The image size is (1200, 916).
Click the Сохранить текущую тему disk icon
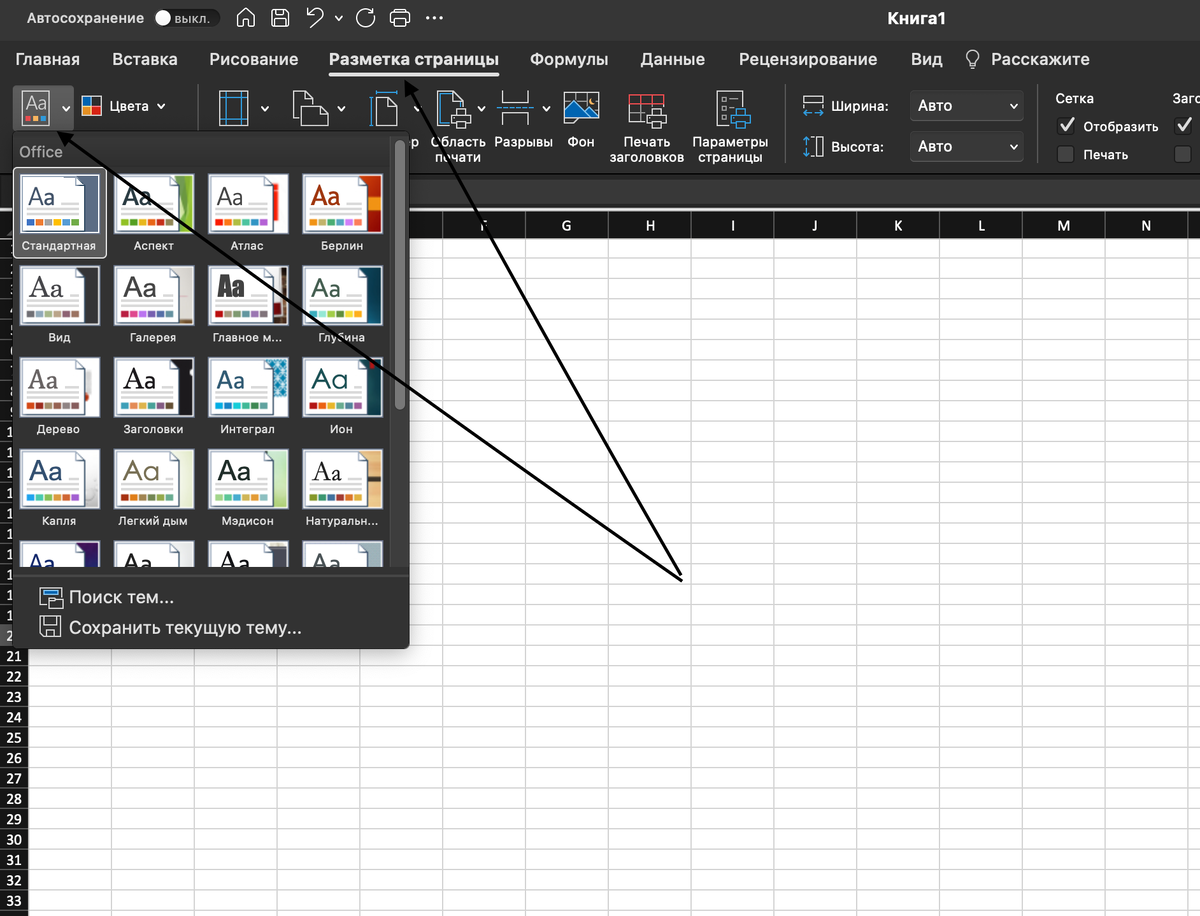[x=50, y=628]
